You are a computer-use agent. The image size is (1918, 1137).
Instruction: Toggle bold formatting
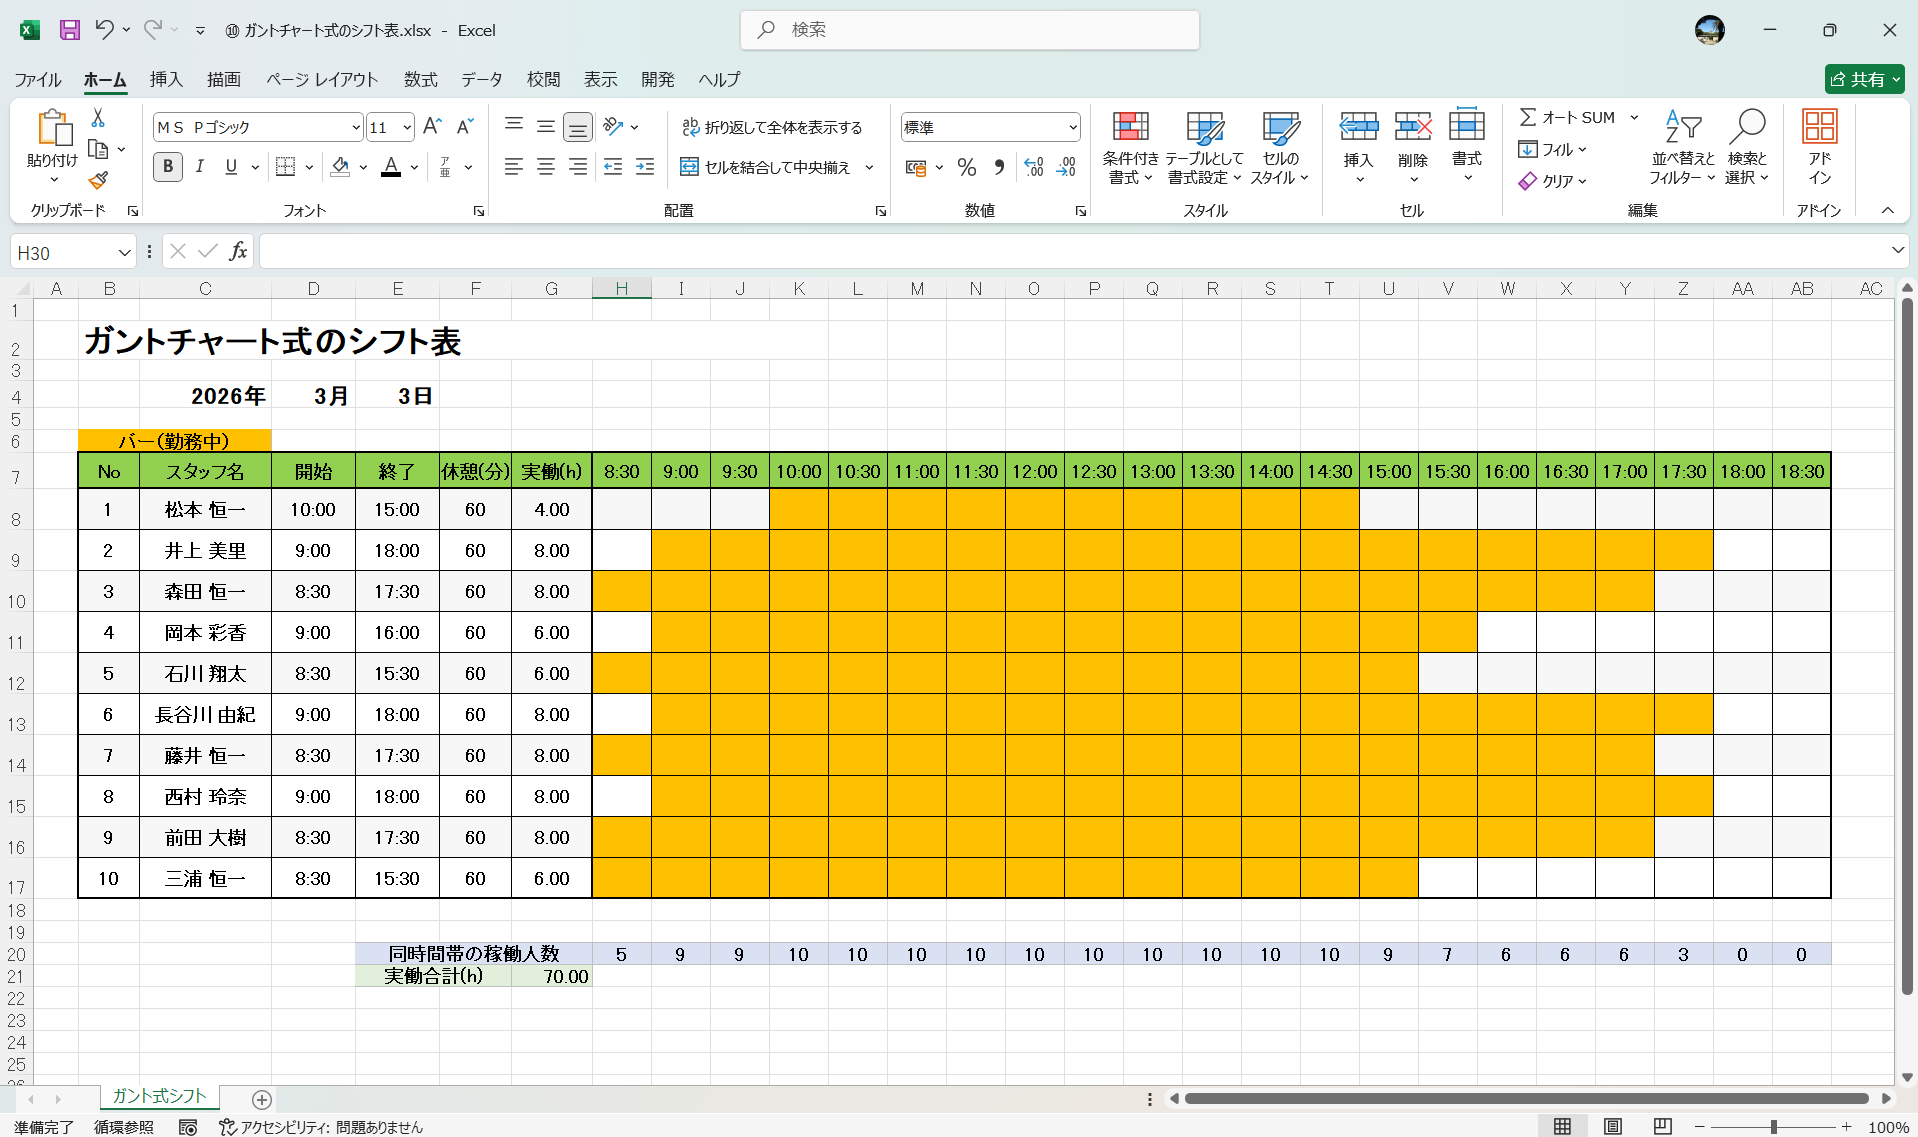pyautogui.click(x=167, y=167)
